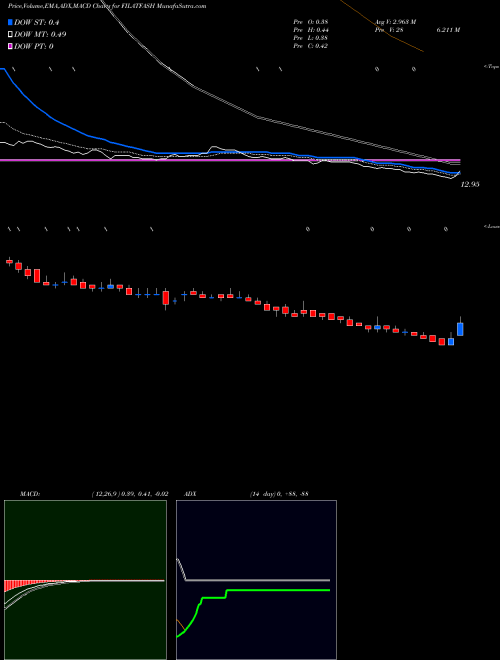The image size is (500, 660).
Task: Click the latest tall blue candlestick
Action: tap(460, 329)
